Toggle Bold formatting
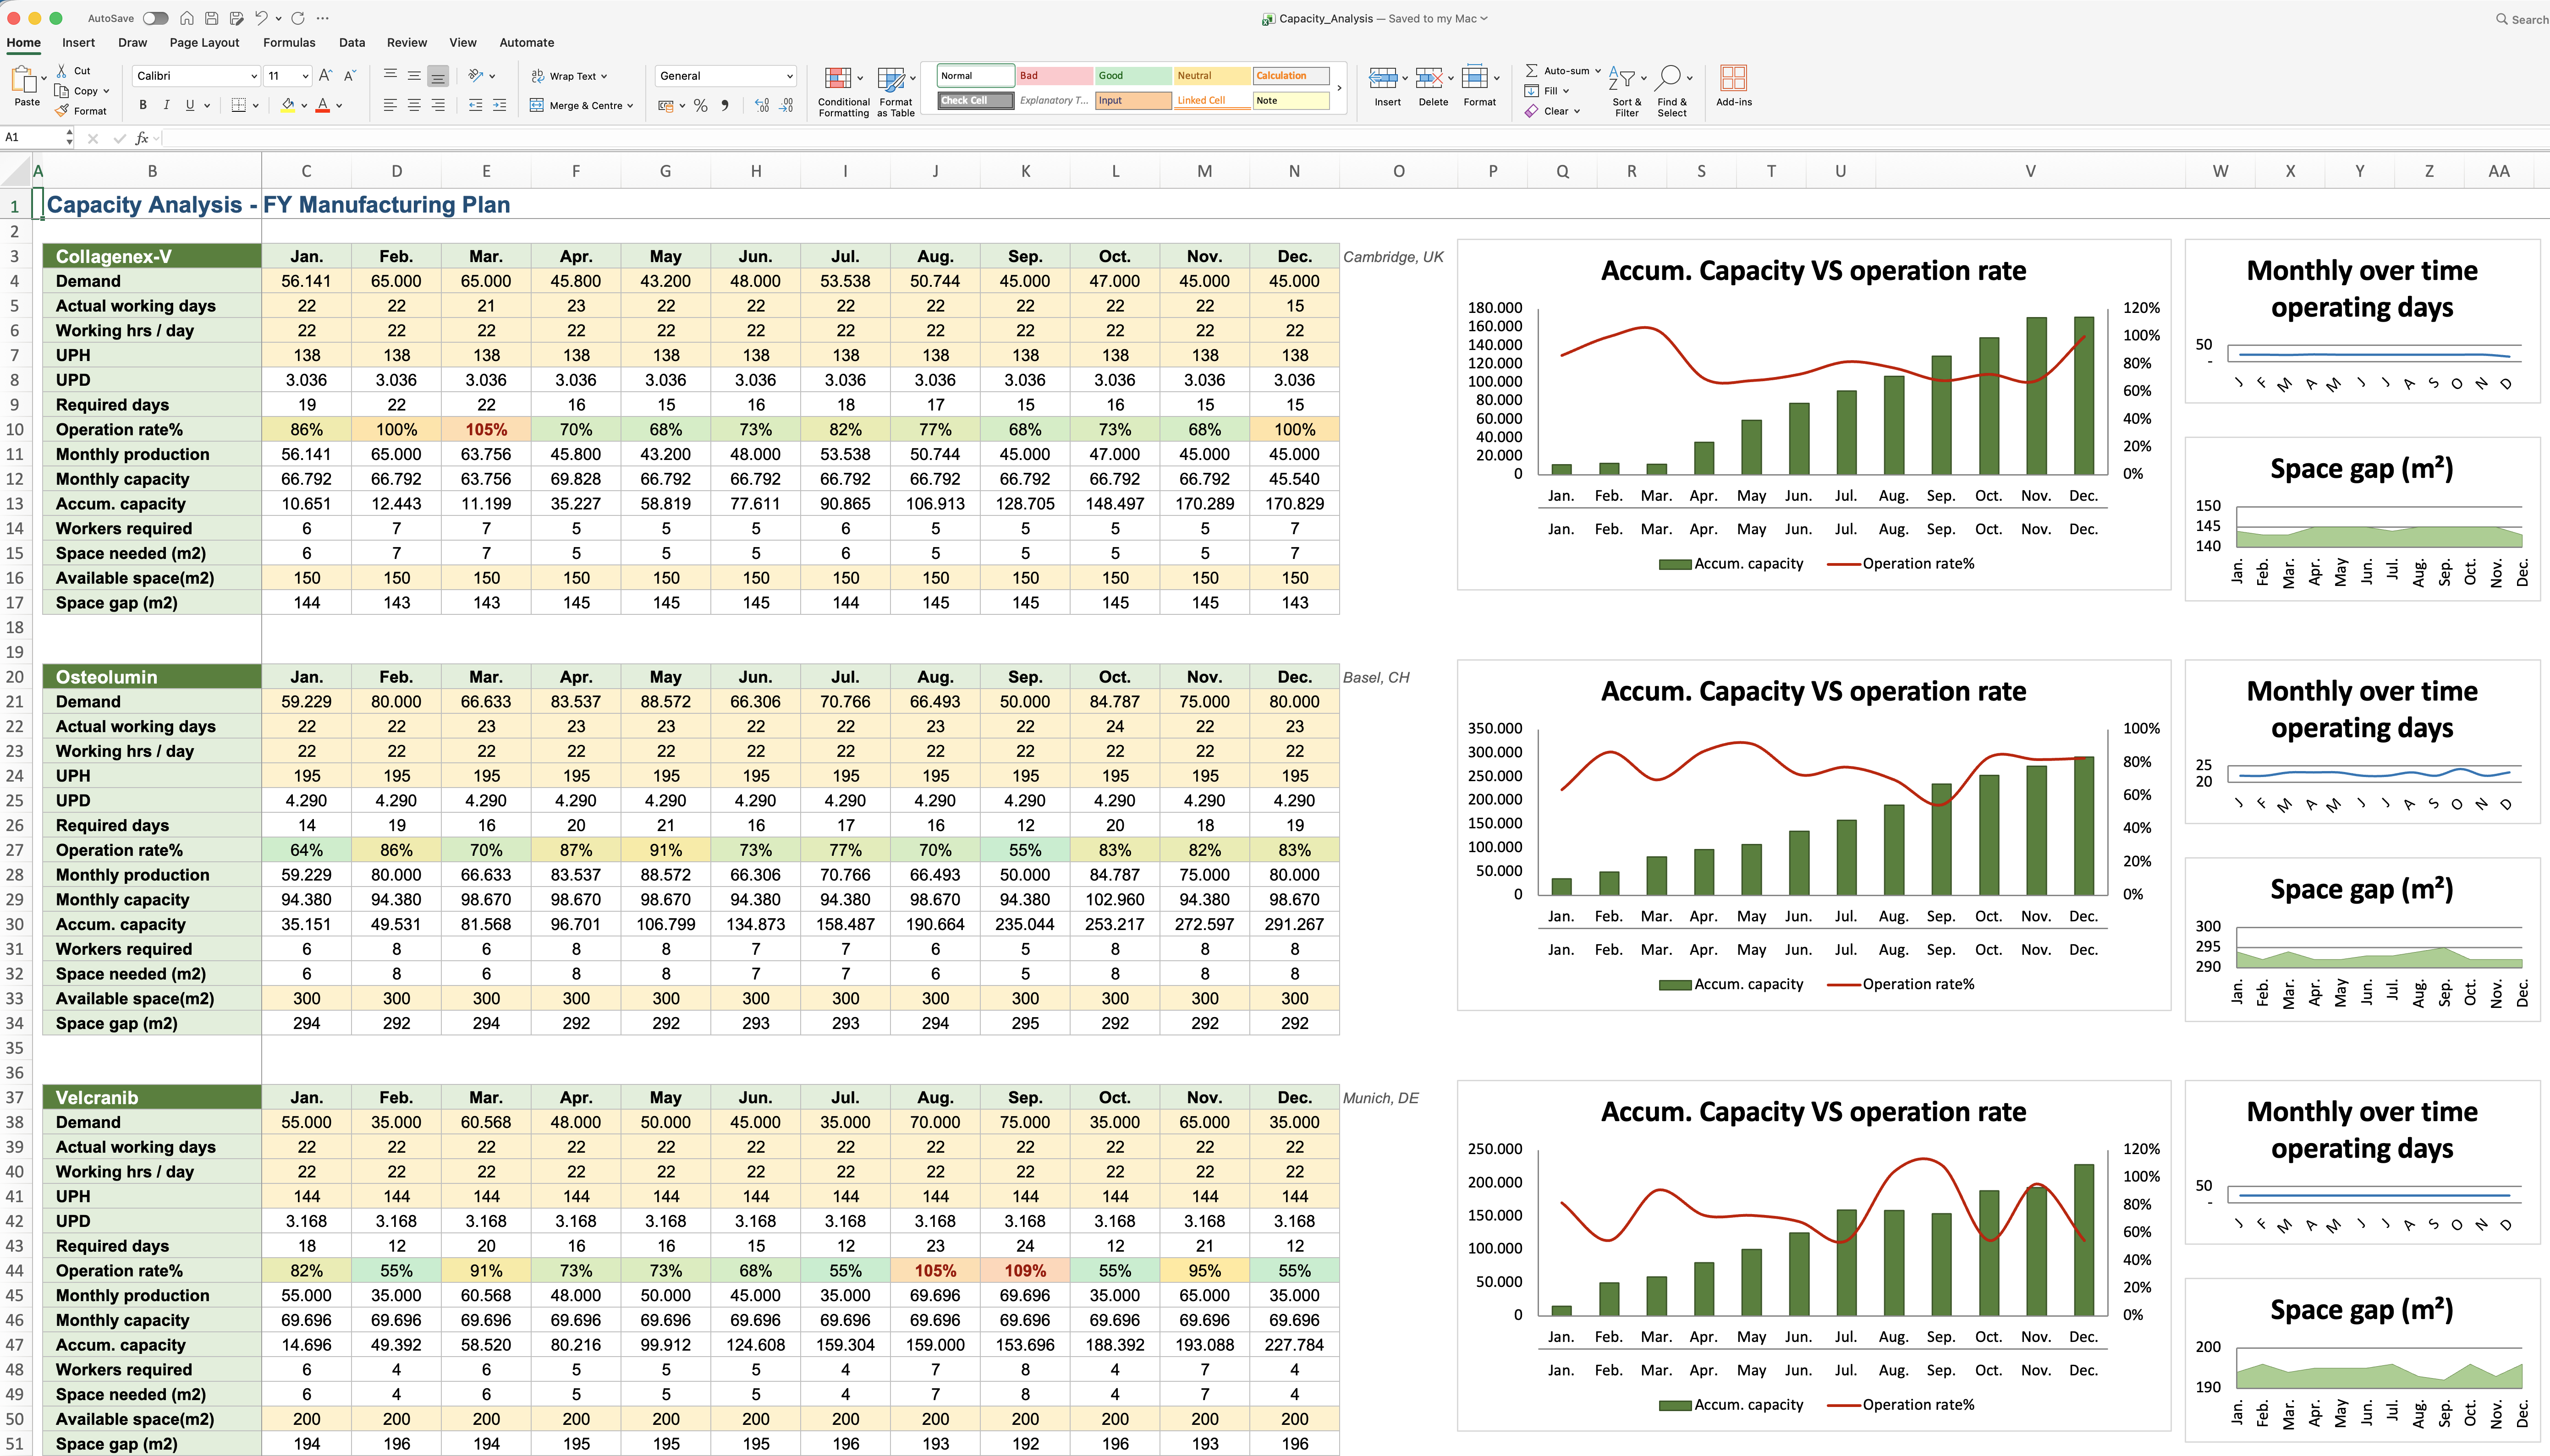 point(143,105)
